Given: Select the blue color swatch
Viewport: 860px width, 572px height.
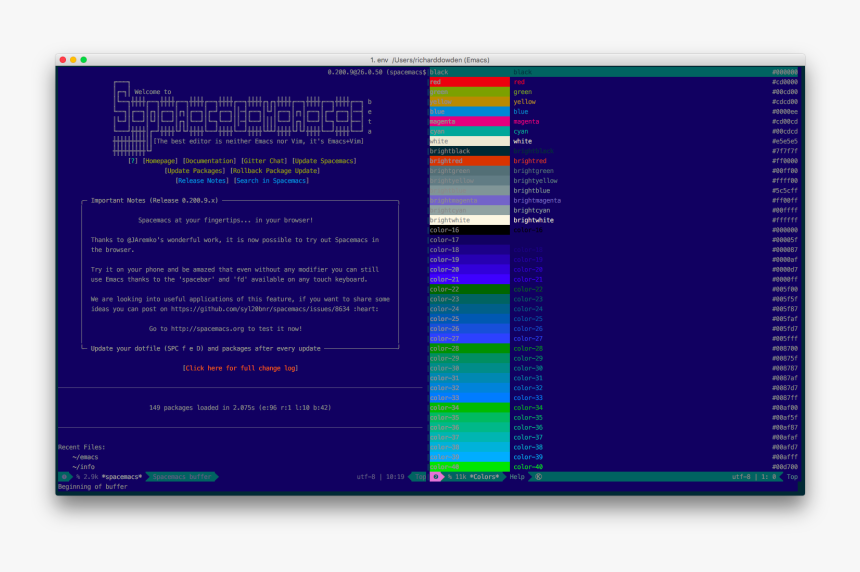Looking at the screenshot, I should [x=469, y=111].
